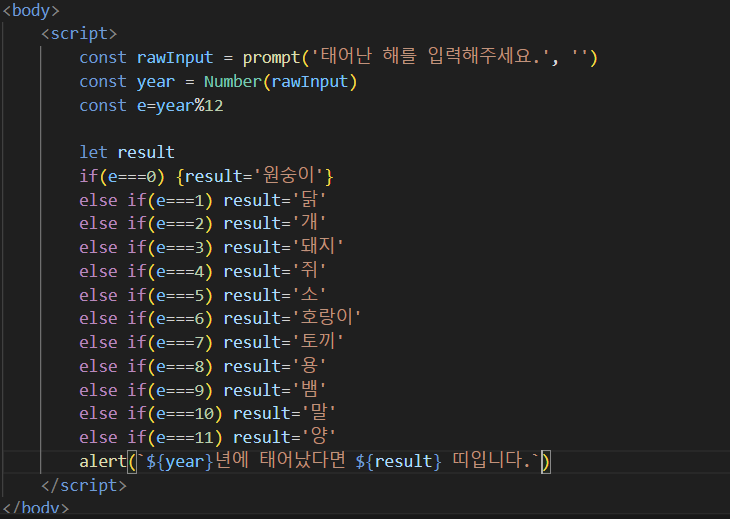Click the let result declaration
This screenshot has width=730, height=519.
127,152
